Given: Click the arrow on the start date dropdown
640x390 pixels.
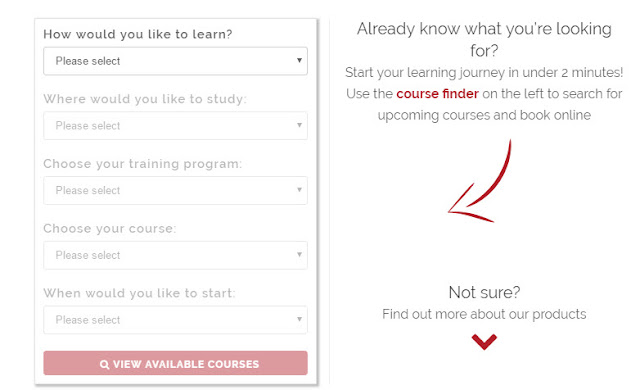Looking at the screenshot, I should [299, 319].
